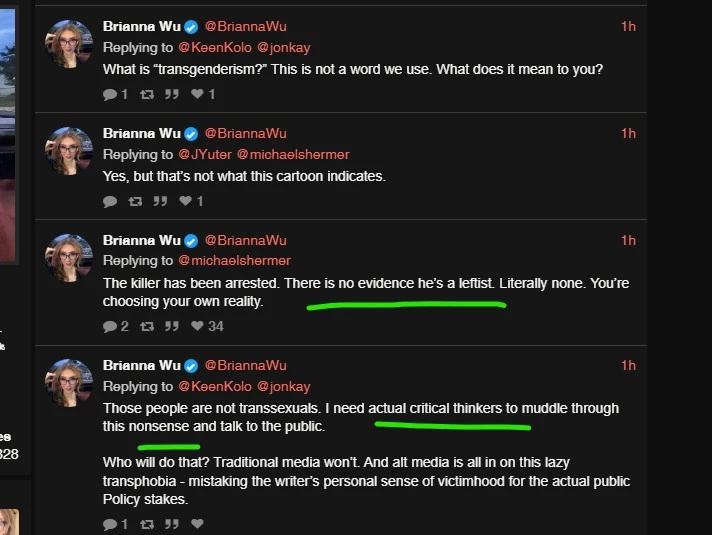712x535 pixels.
Task: Open the @JYuter profile mention
Action: click(203, 154)
